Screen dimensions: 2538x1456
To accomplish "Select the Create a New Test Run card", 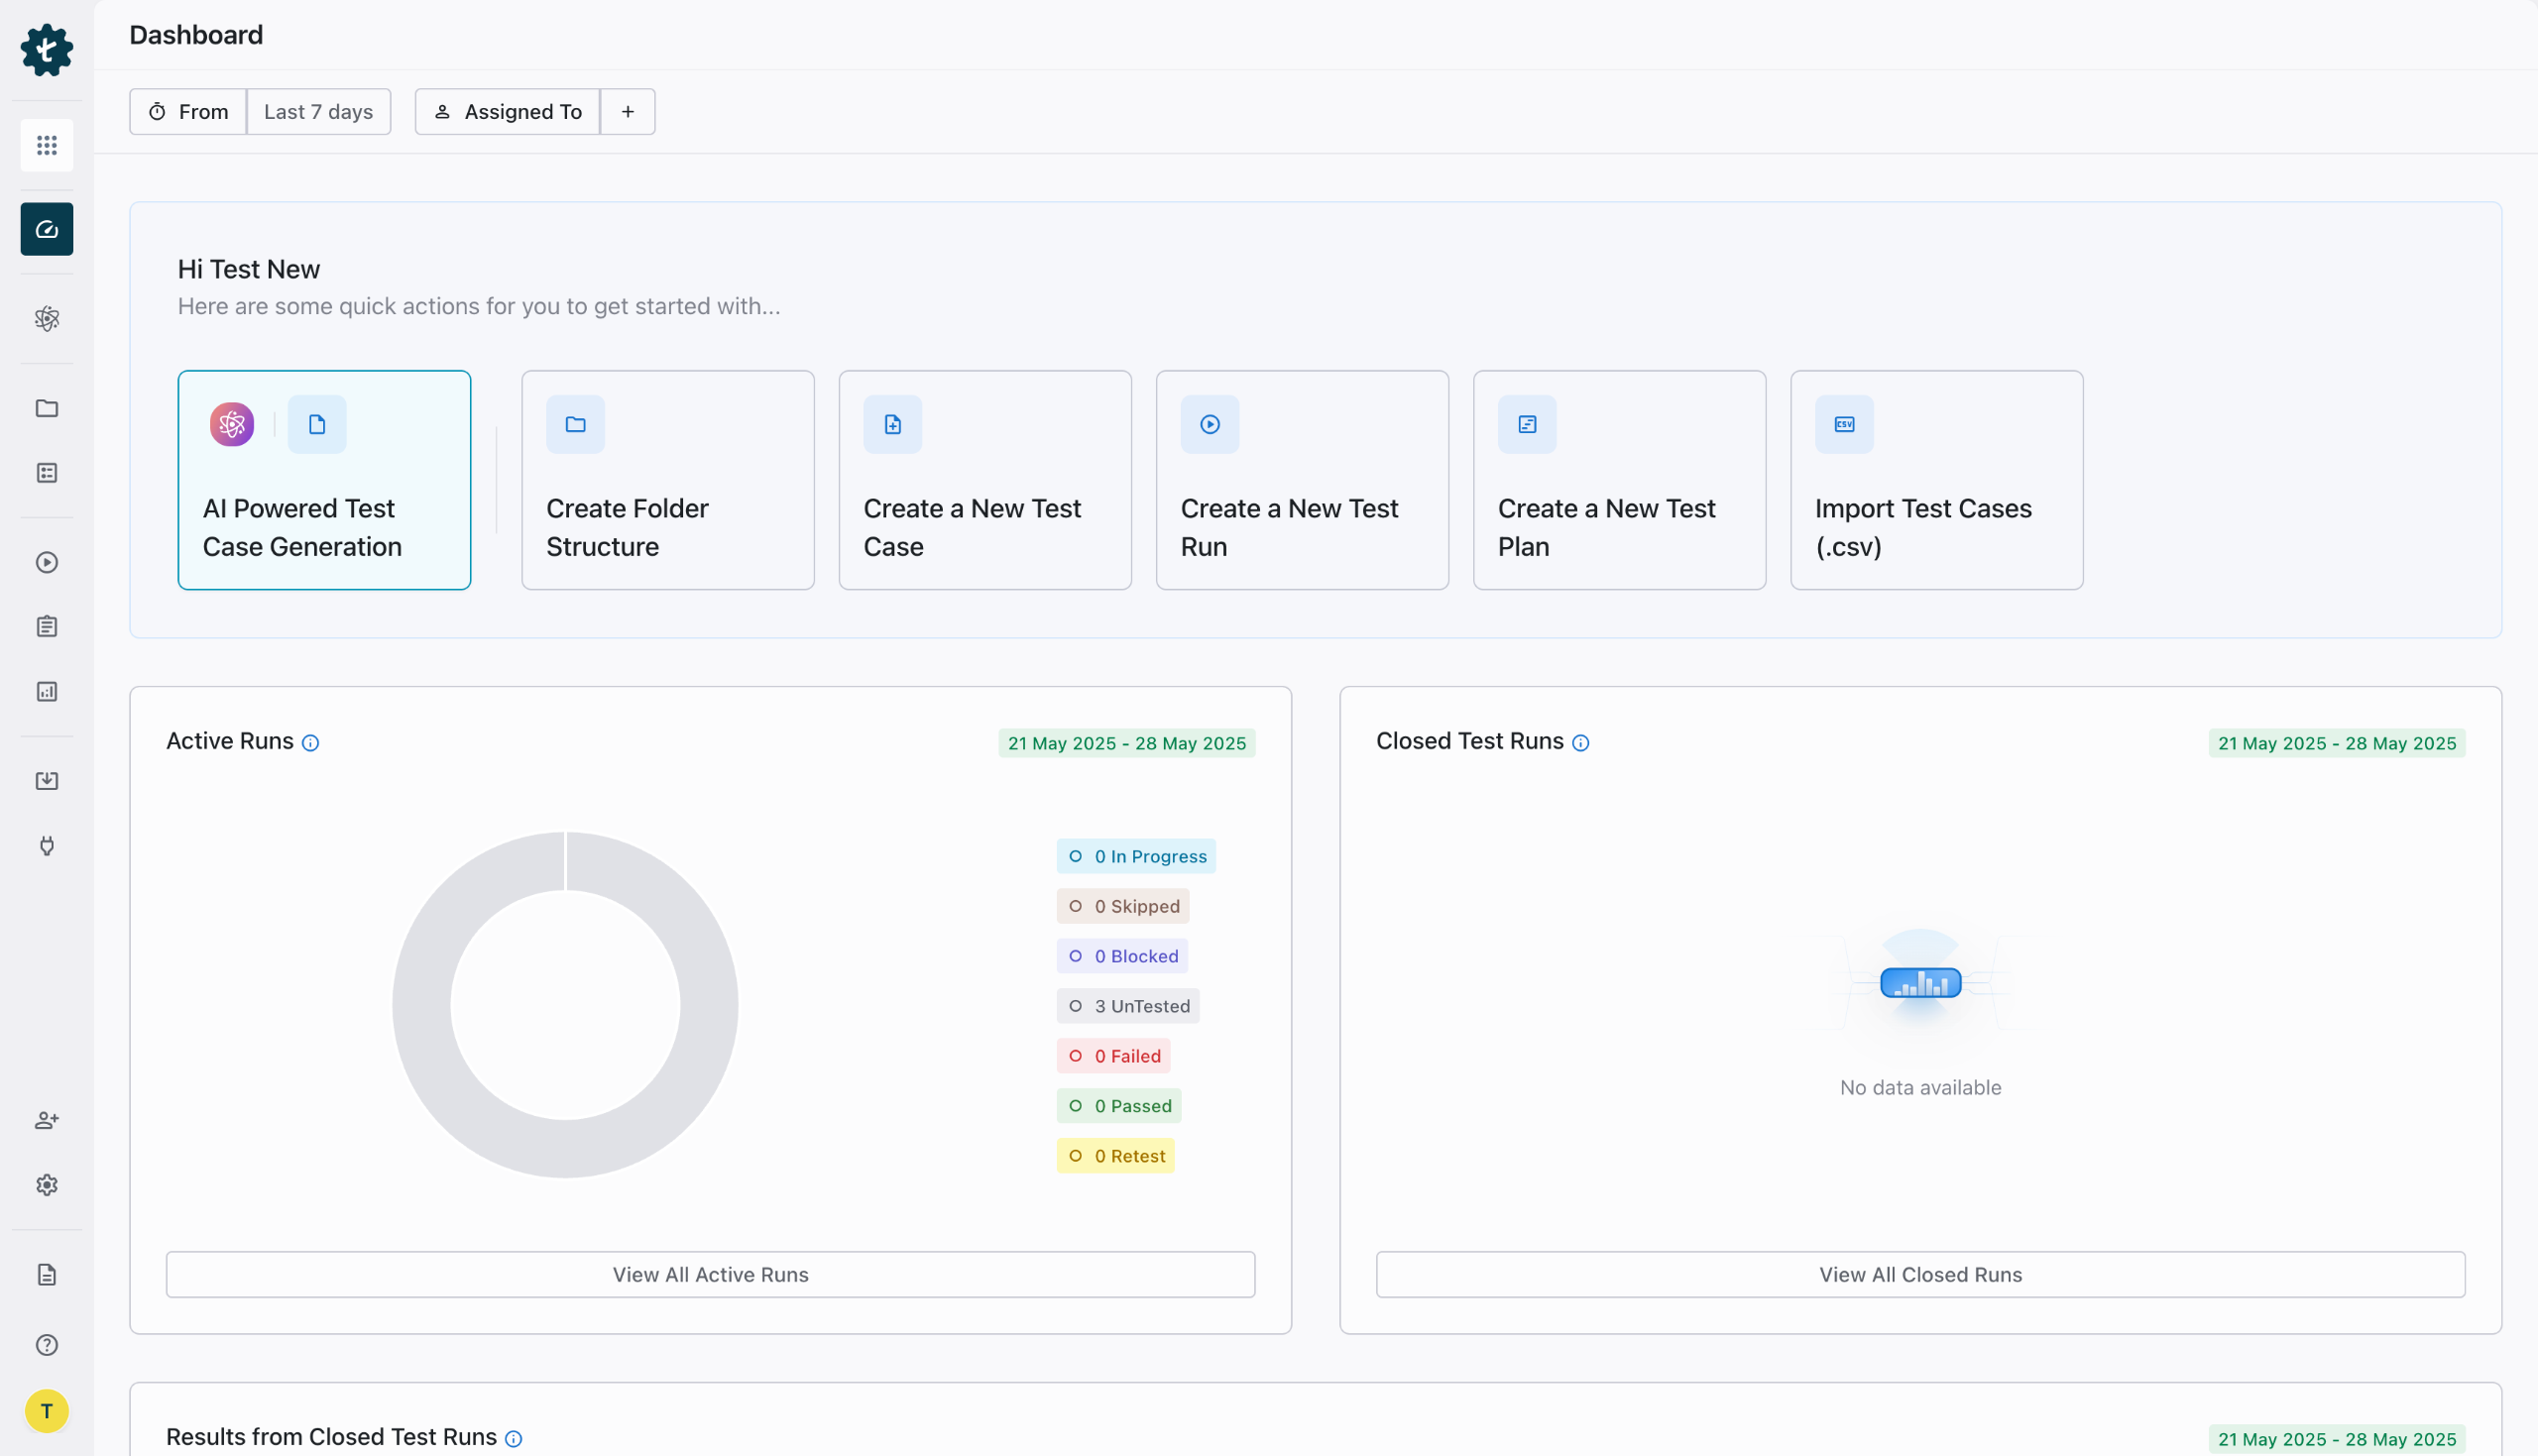I will [1301, 480].
